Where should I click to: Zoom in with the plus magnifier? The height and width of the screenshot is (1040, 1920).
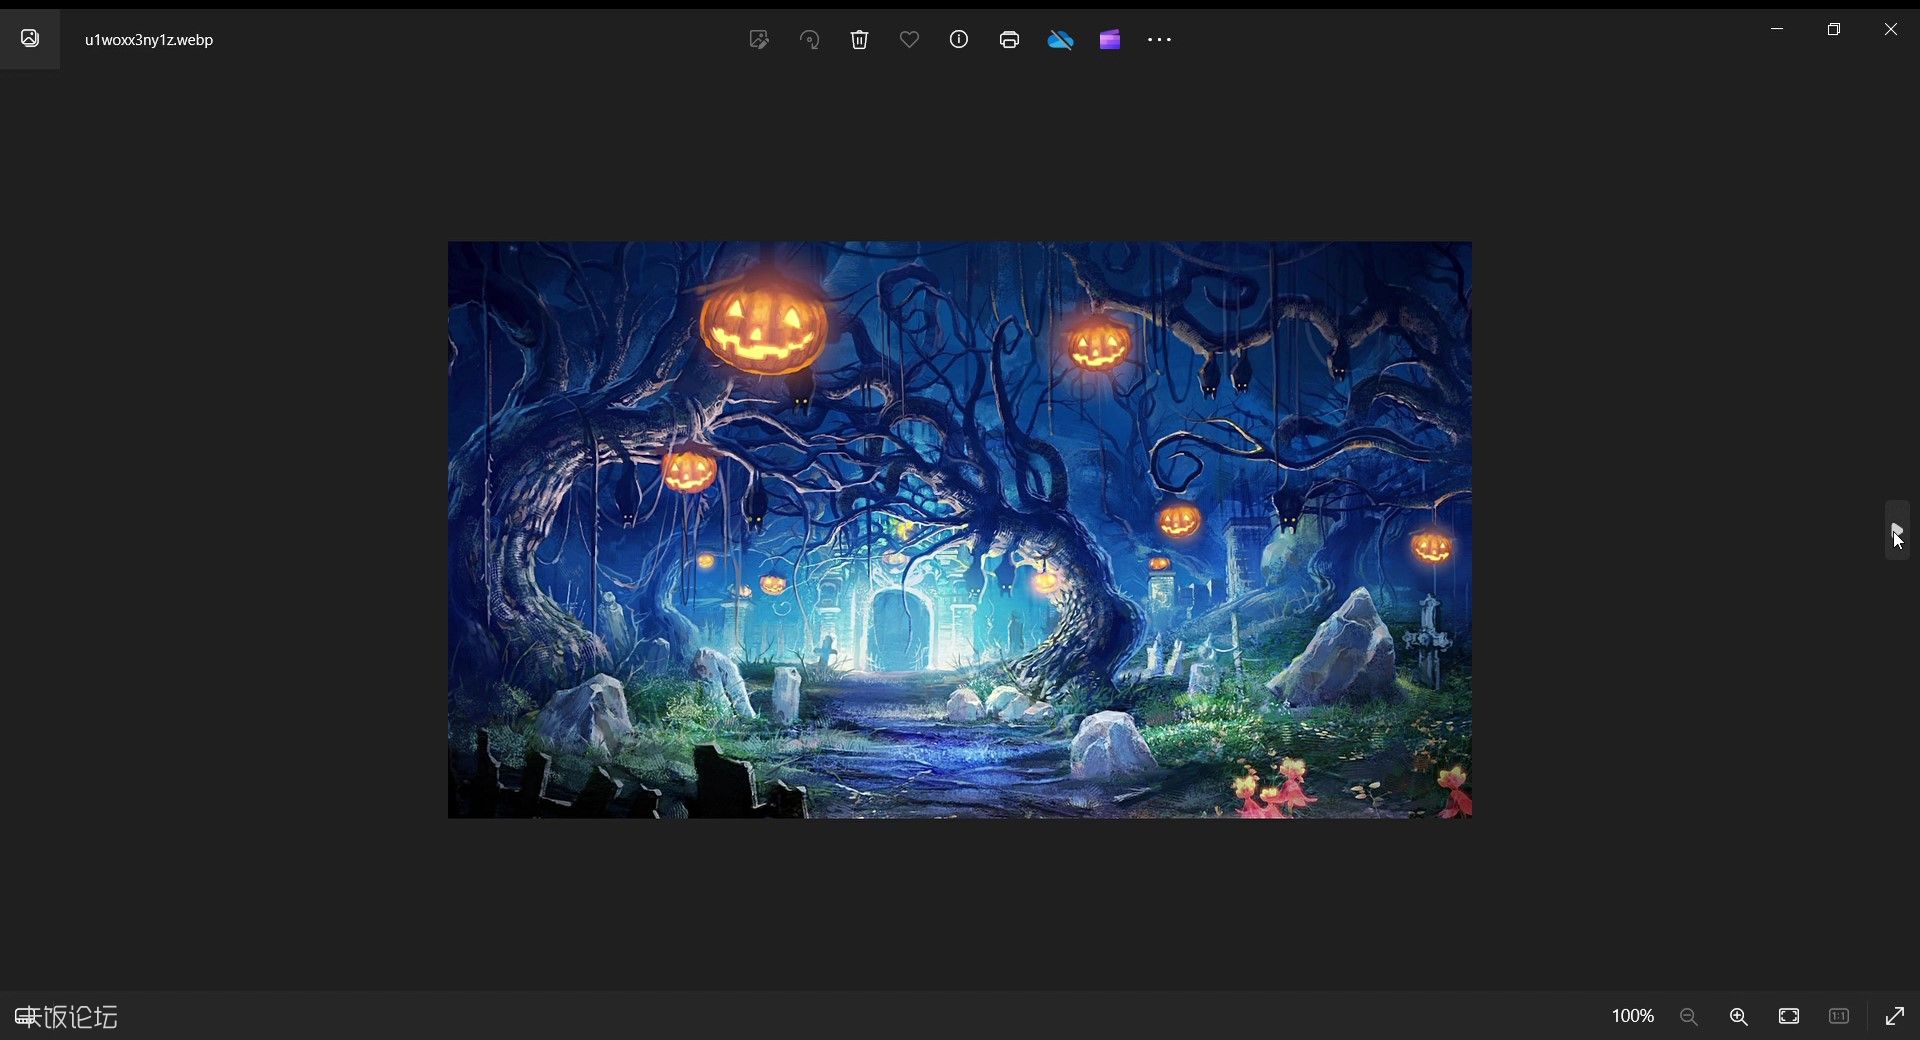1739,1016
